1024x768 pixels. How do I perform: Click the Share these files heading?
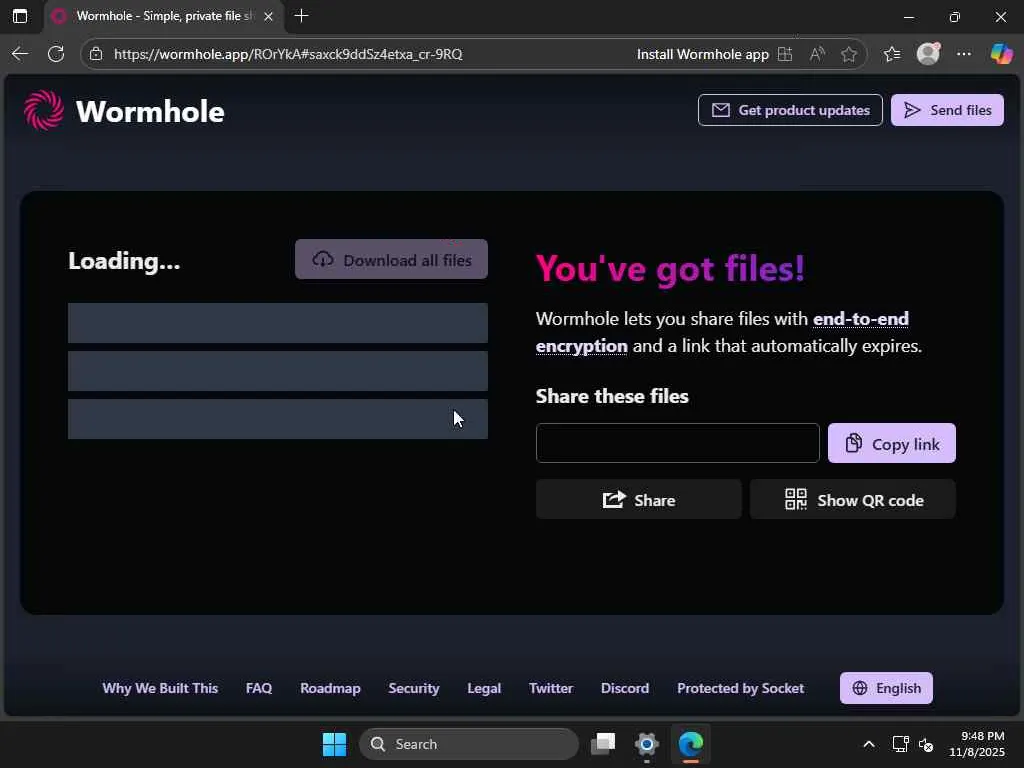pos(613,396)
